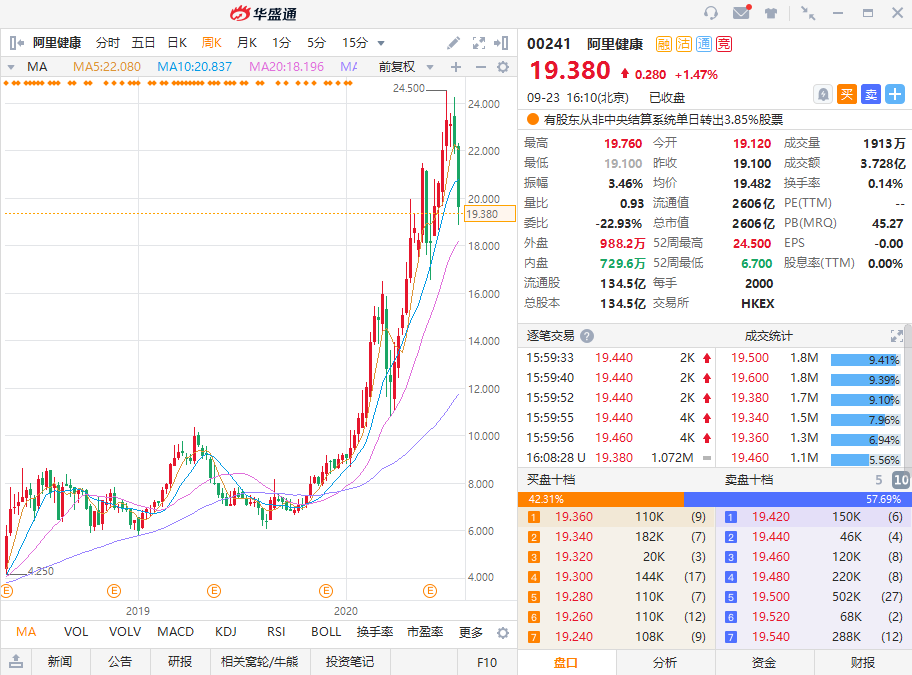Click the compact window shrink icon
The height and width of the screenshot is (675, 912).
pyautogui.click(x=808, y=13)
